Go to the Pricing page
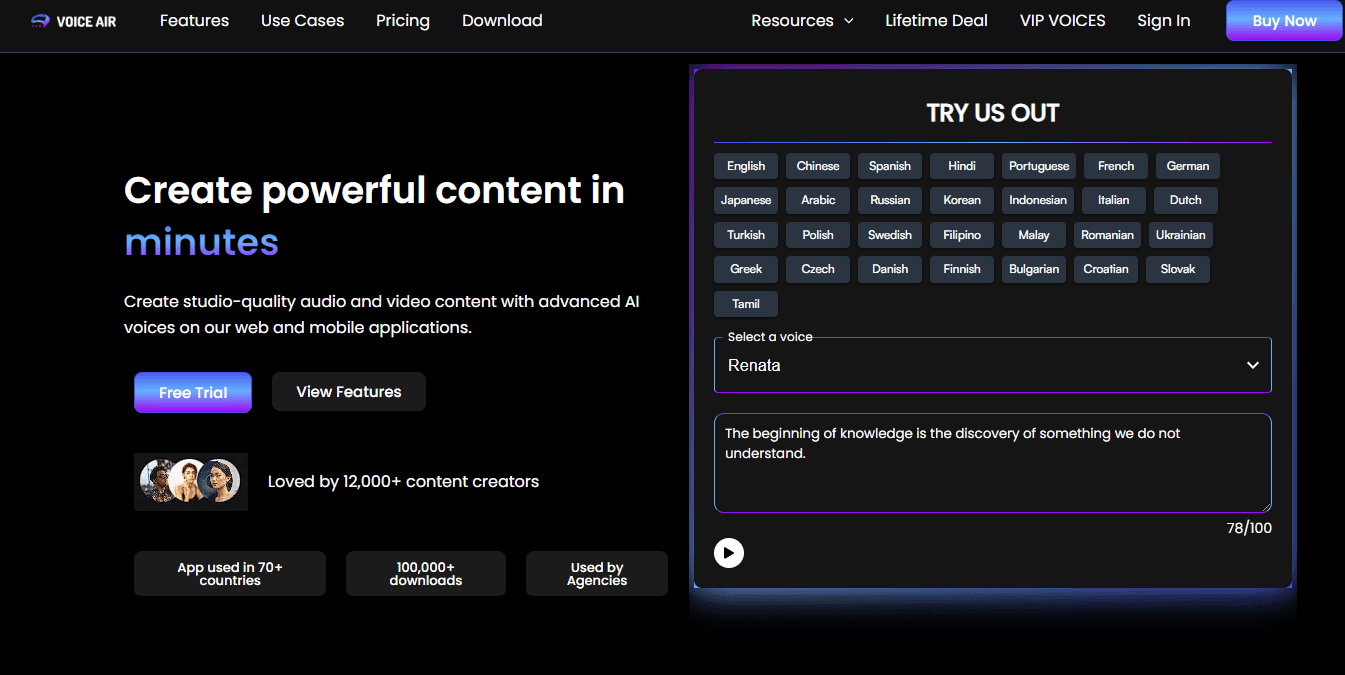 [x=403, y=21]
